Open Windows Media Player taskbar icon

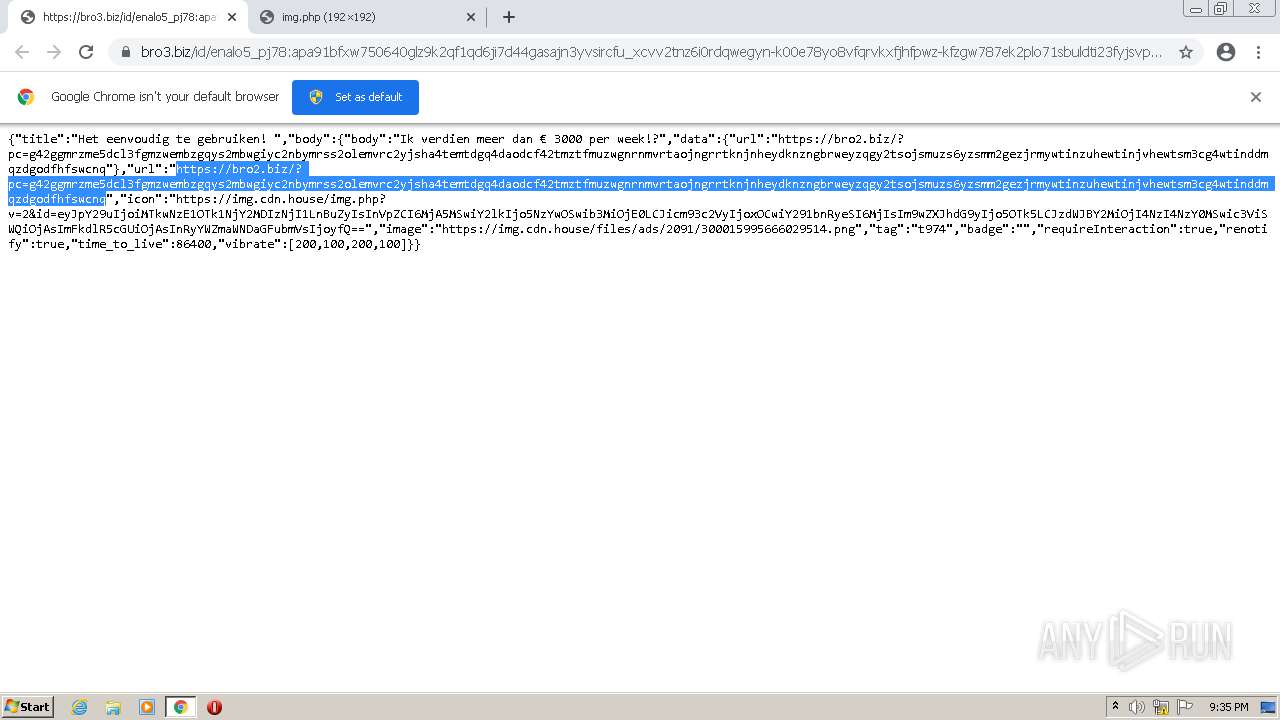147,707
